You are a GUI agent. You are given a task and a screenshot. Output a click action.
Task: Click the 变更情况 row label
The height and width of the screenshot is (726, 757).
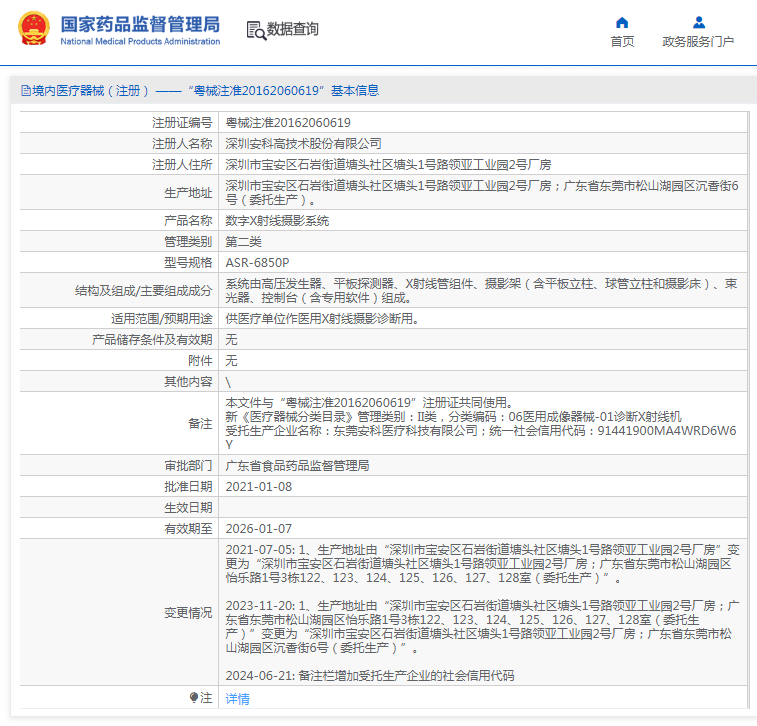(x=188, y=613)
